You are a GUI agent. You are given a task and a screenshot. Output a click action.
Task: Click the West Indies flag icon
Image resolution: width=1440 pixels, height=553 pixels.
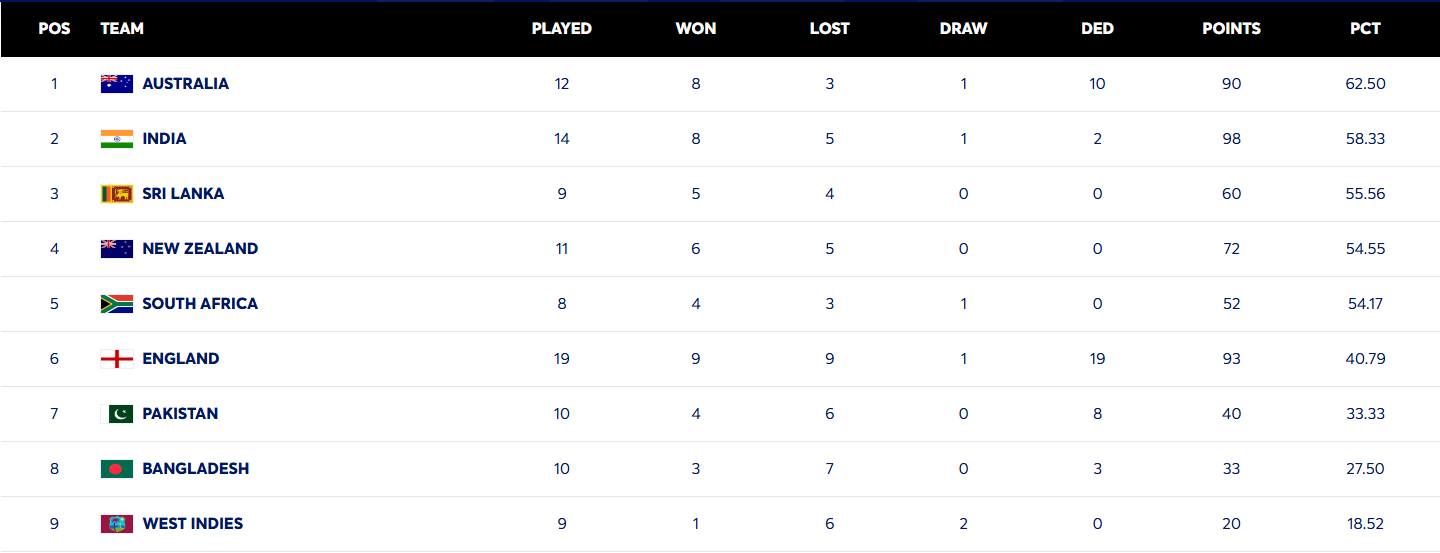117,524
